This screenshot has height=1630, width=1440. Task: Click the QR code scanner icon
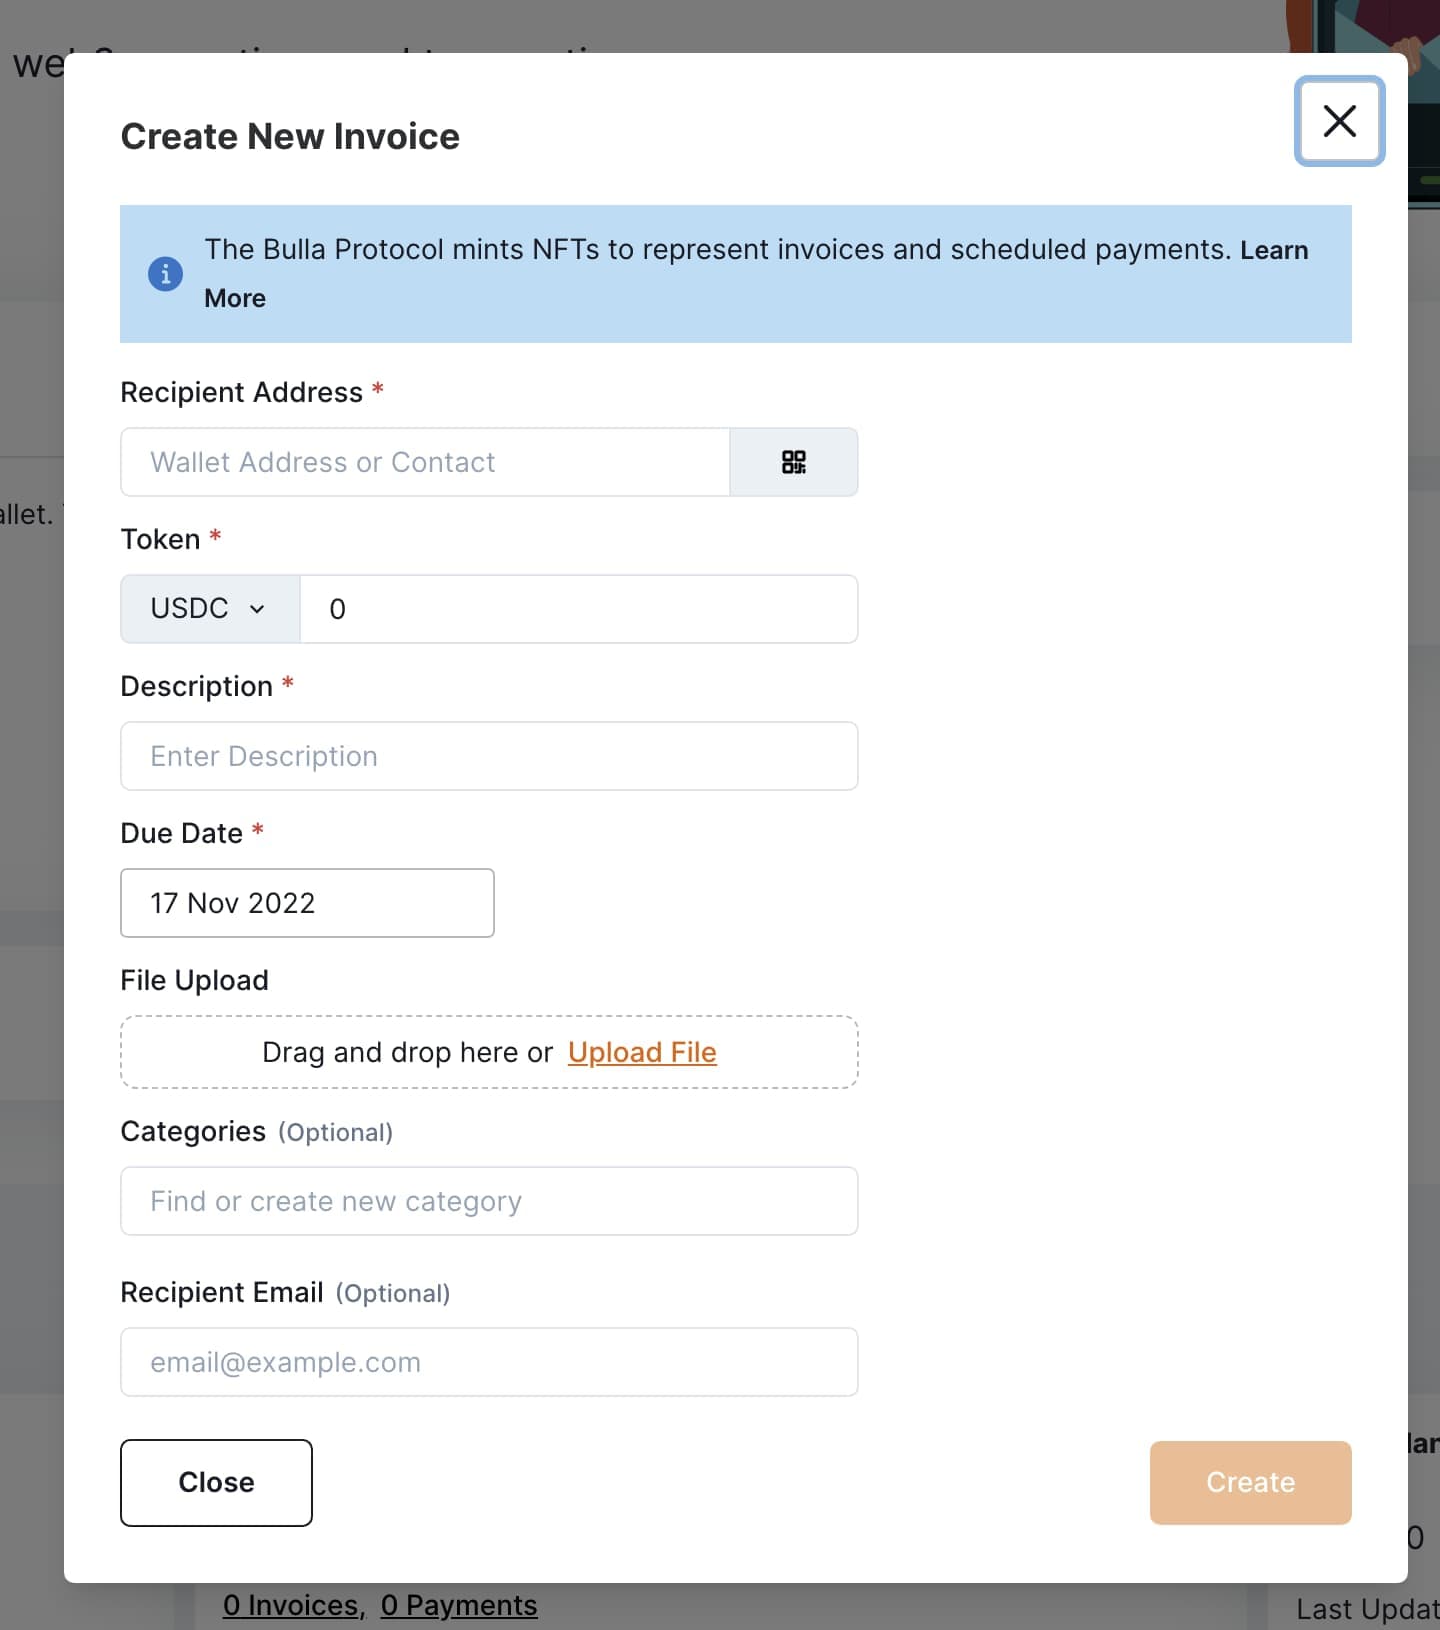tap(794, 461)
